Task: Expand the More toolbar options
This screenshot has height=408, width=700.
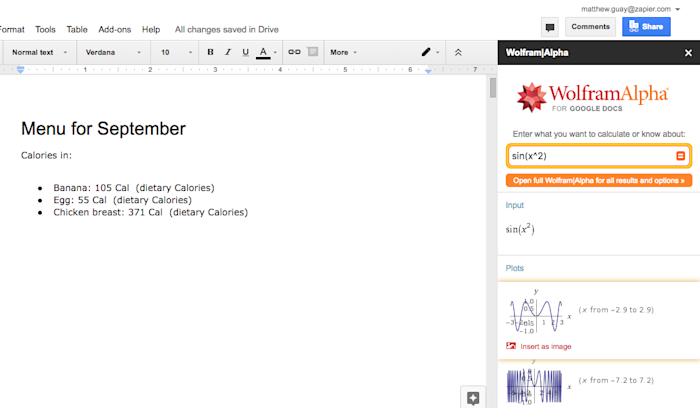Action: coord(343,52)
